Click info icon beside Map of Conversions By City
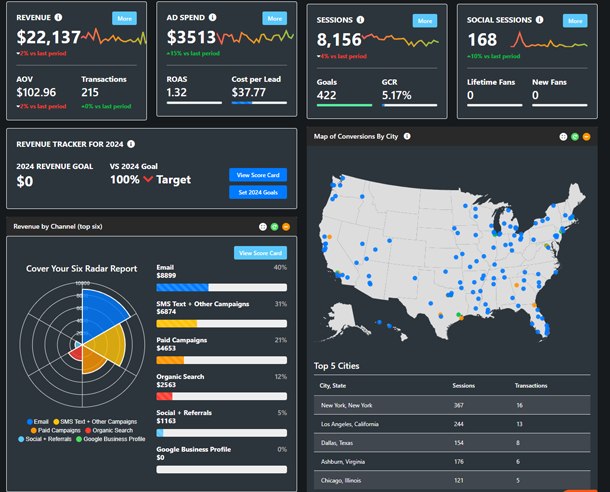The height and width of the screenshot is (492, 610). 407,136
